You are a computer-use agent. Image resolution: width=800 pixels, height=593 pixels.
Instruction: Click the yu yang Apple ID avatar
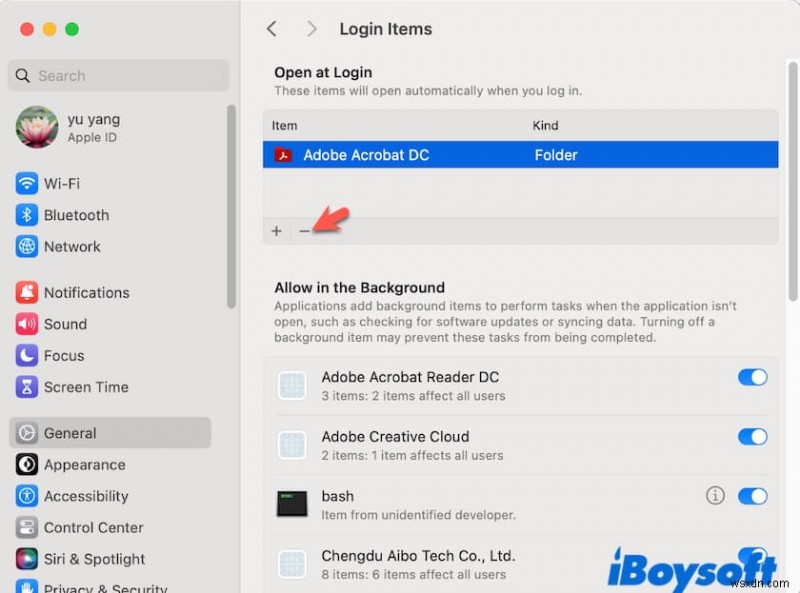coord(37,127)
